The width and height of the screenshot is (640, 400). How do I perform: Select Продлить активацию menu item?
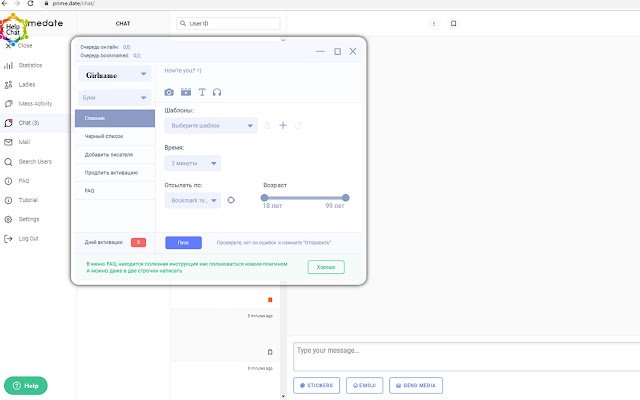tap(115, 173)
